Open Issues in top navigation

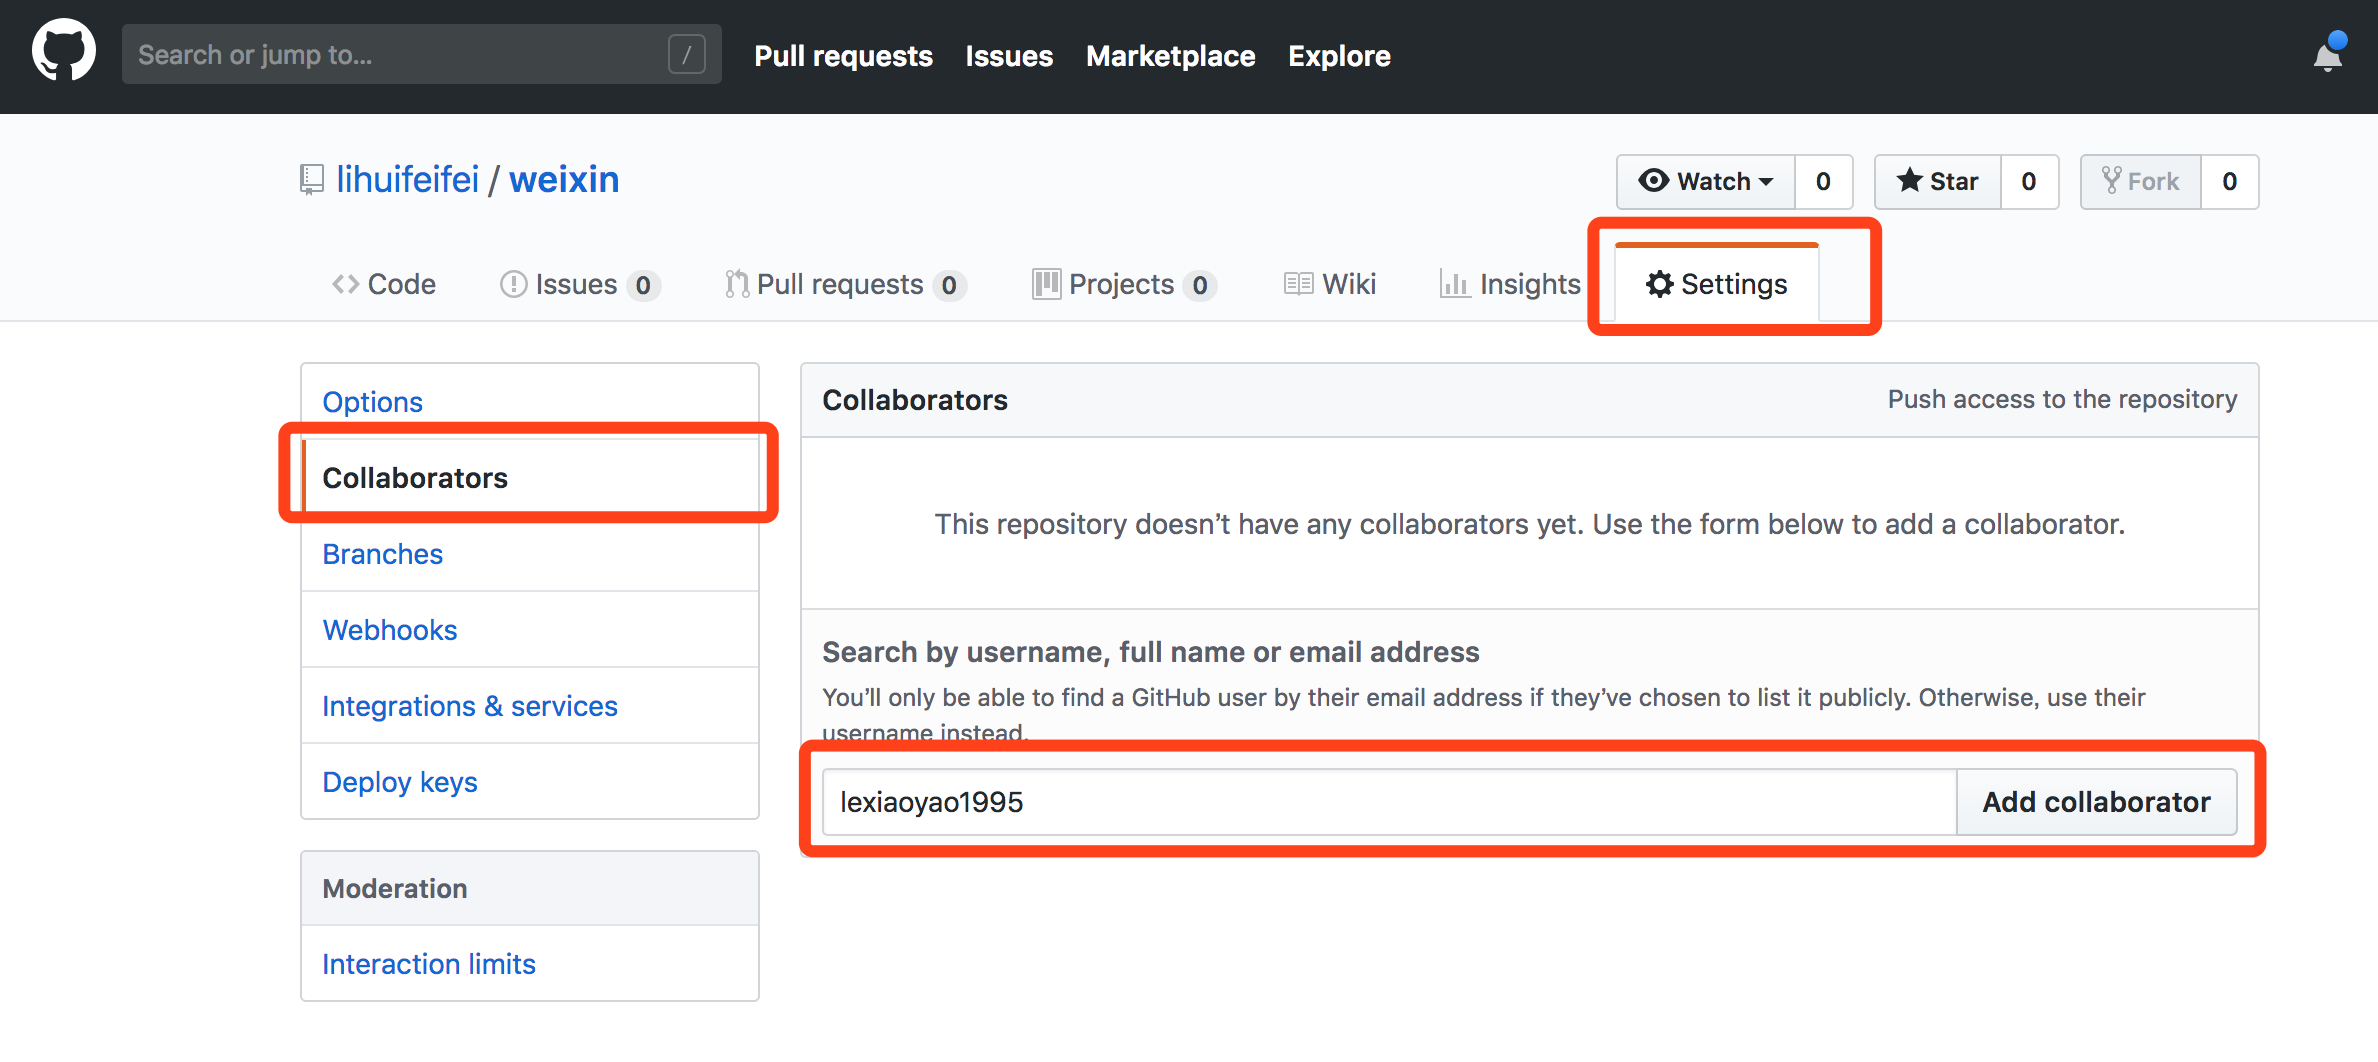(1009, 56)
